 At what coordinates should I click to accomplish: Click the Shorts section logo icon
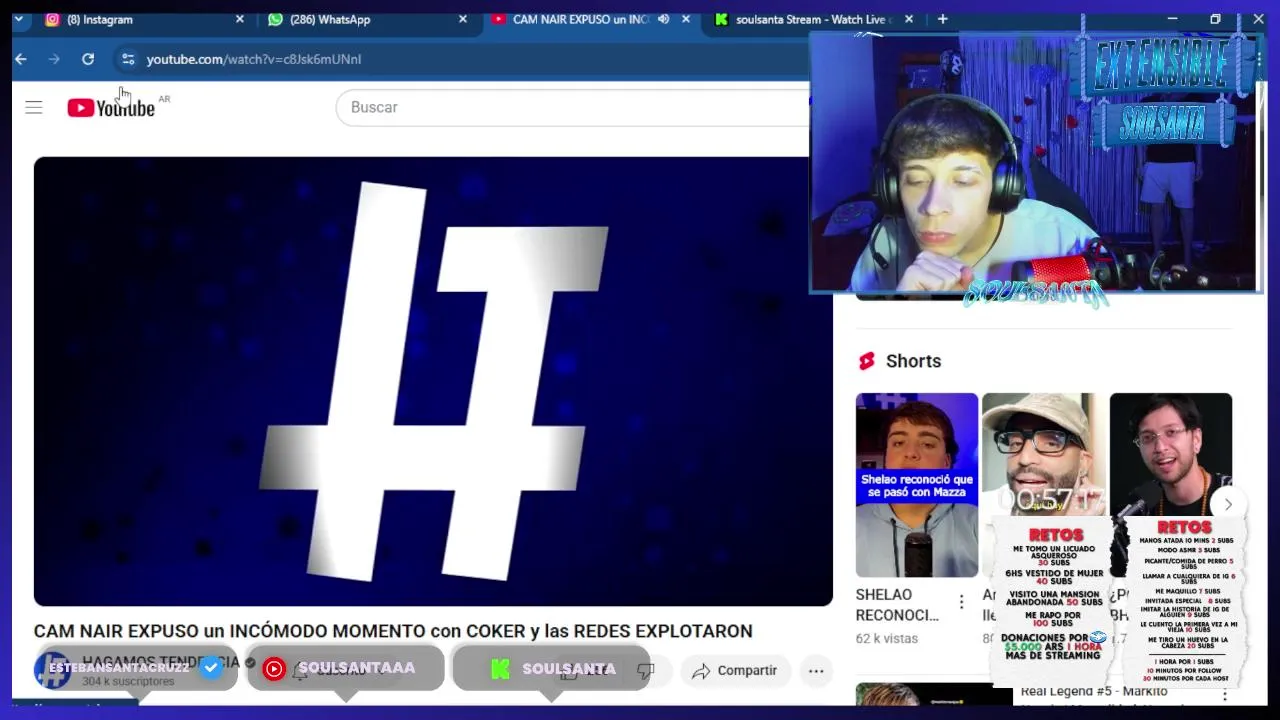pyautogui.click(x=866, y=361)
